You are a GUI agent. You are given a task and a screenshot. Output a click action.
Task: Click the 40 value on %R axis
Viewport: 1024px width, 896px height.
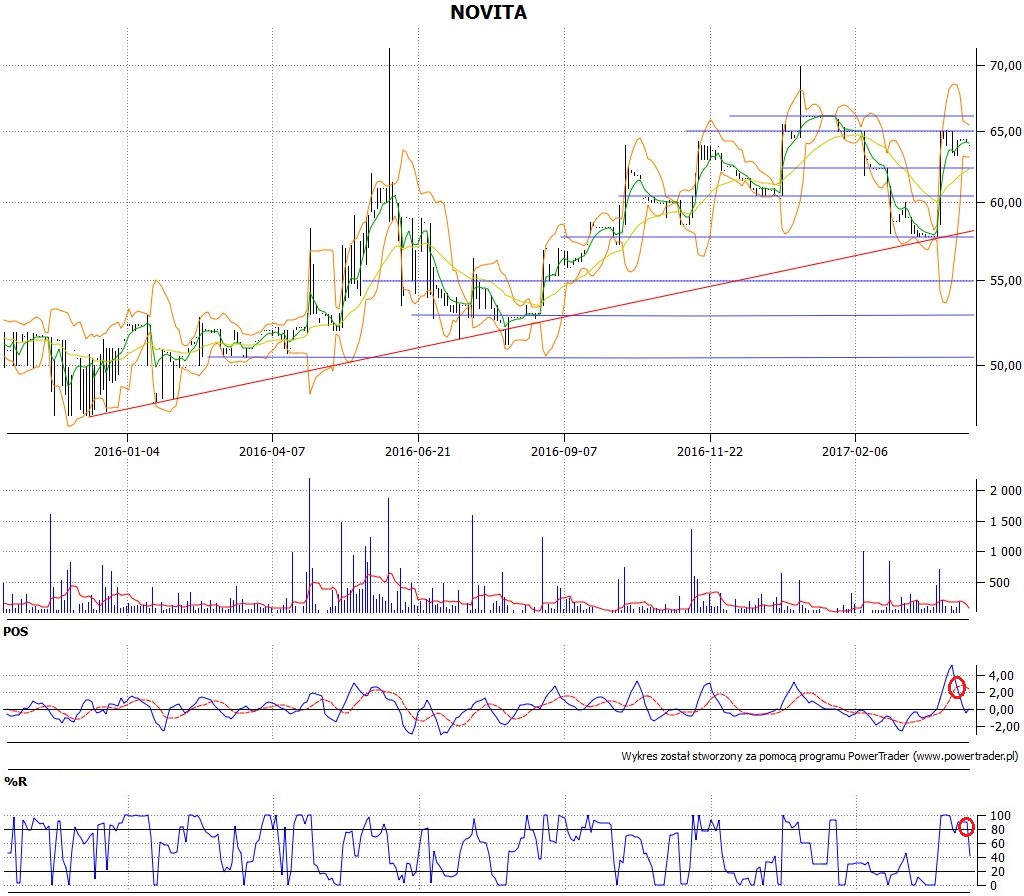coord(998,858)
